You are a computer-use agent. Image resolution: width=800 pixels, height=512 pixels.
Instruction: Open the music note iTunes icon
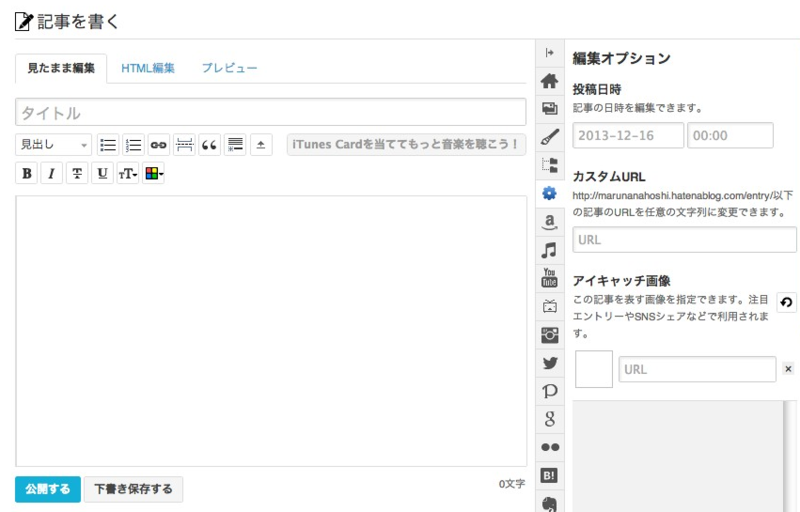(x=549, y=250)
